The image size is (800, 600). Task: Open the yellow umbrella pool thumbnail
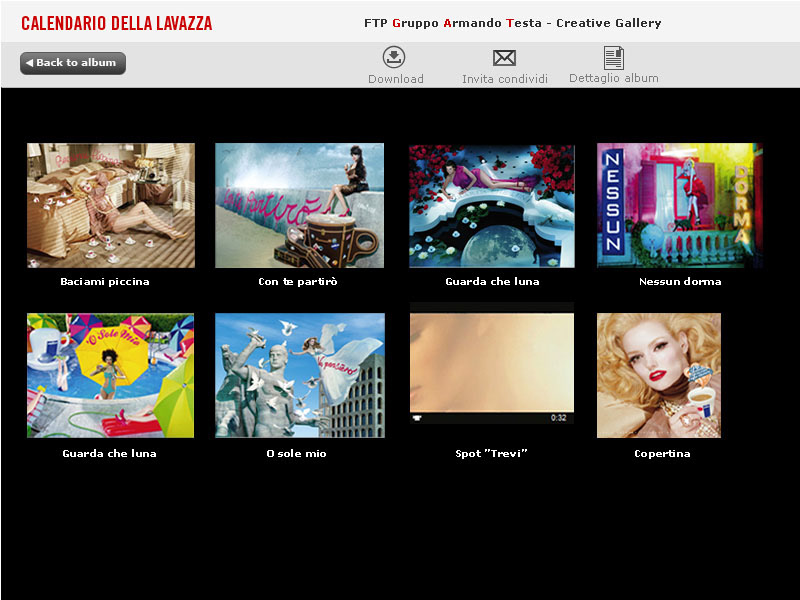pyautogui.click(x=111, y=376)
